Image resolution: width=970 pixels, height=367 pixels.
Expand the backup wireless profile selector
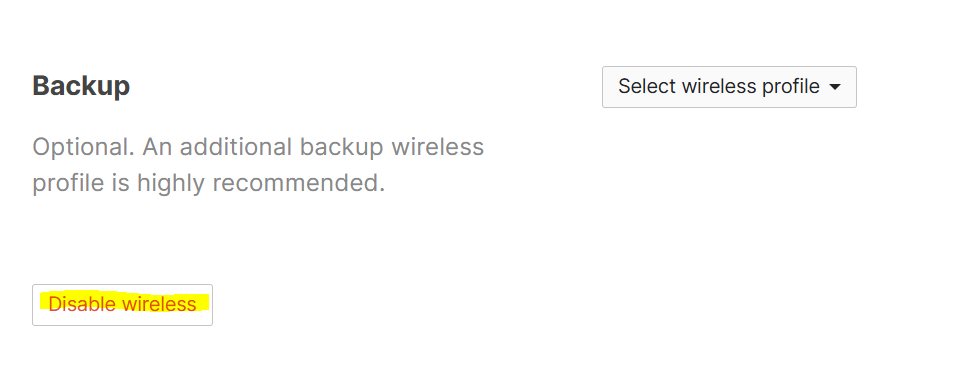click(x=729, y=87)
